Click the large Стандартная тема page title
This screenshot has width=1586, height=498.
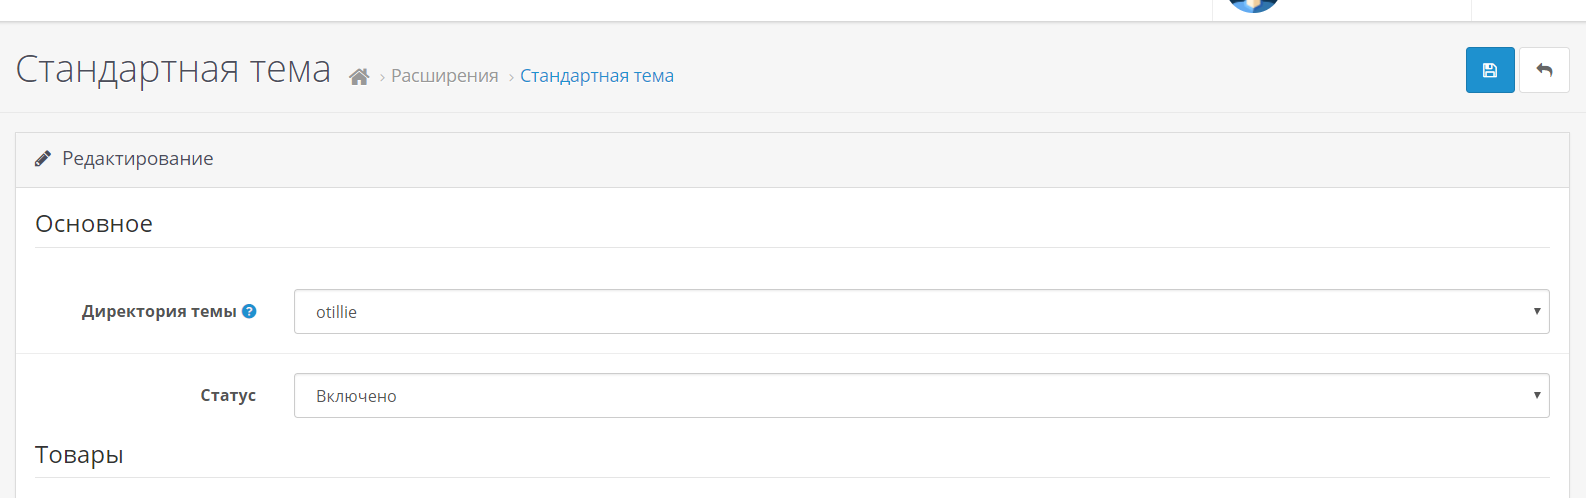[x=173, y=69]
